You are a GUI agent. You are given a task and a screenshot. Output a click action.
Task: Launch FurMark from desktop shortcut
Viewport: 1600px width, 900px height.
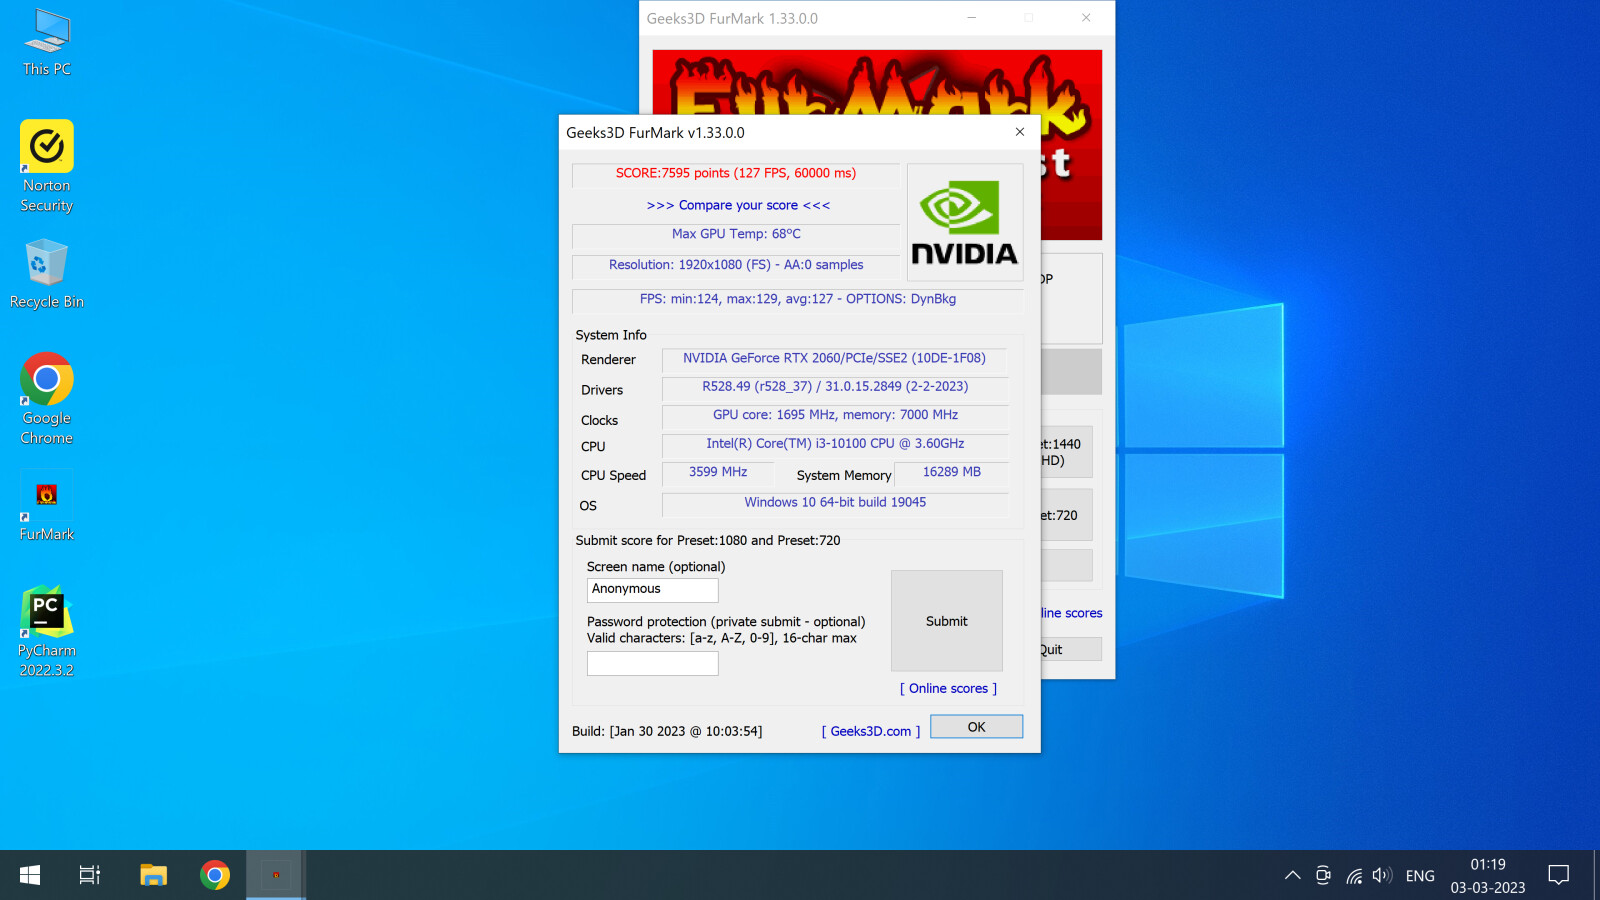coord(47,508)
